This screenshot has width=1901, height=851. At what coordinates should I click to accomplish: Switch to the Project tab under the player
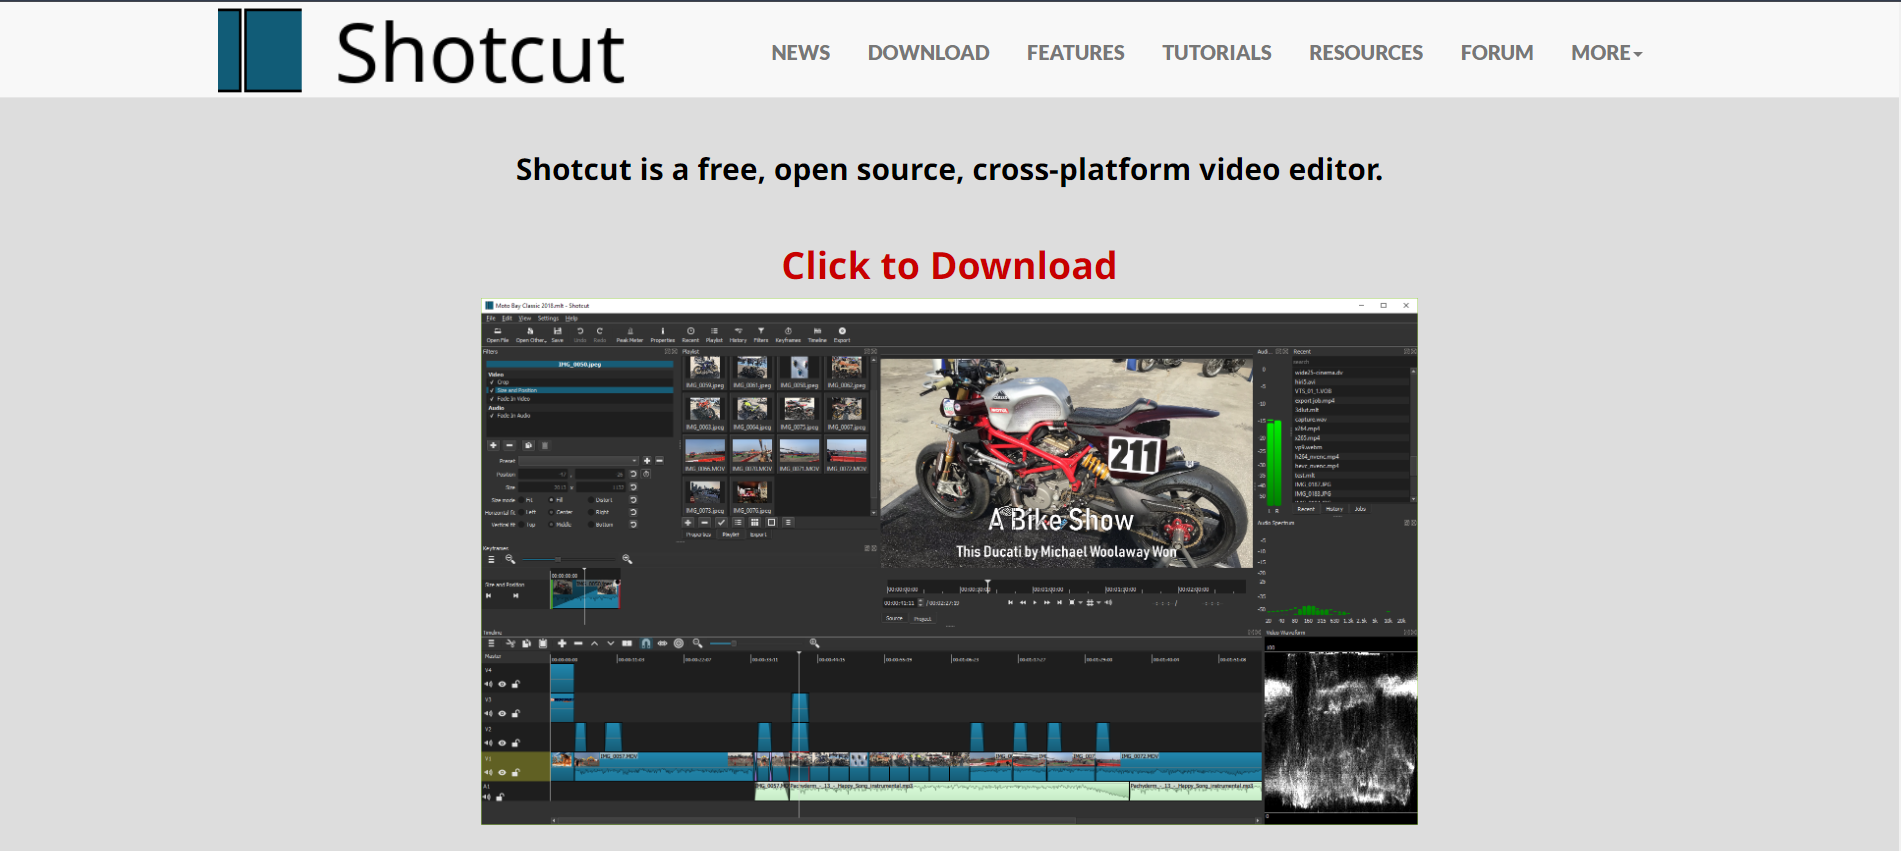922,619
